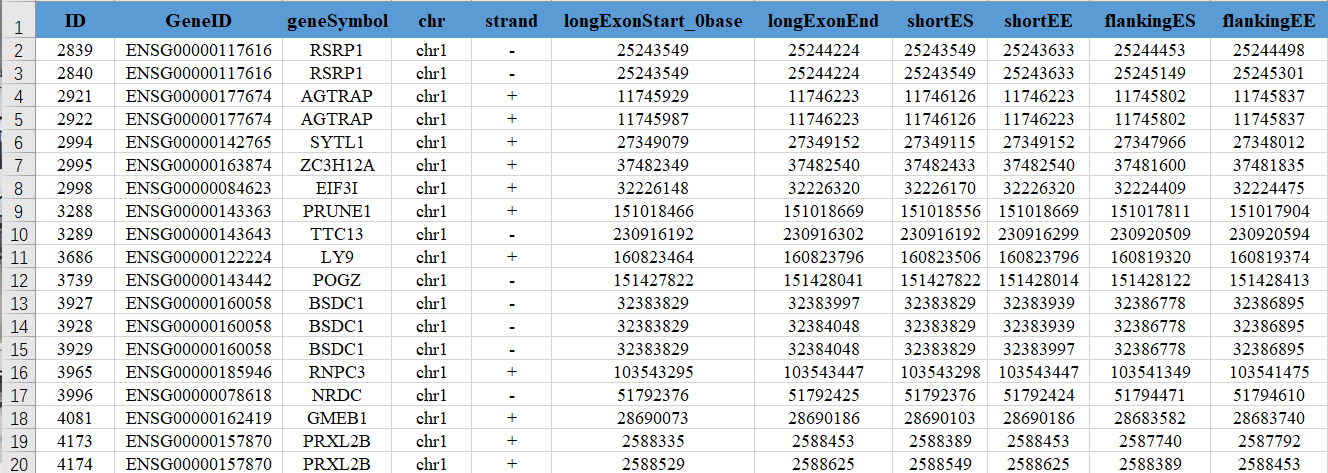
Task: Click ID cell containing 2839
Action: [74, 50]
